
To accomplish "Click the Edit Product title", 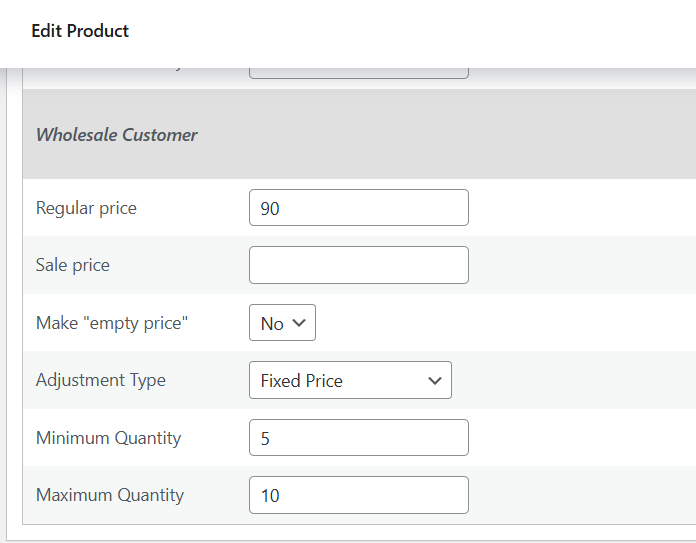I will point(80,31).
